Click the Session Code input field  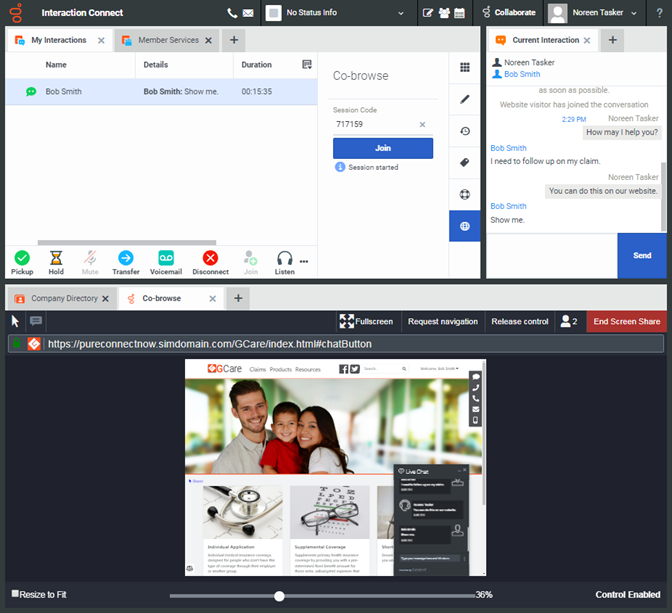[374, 125]
